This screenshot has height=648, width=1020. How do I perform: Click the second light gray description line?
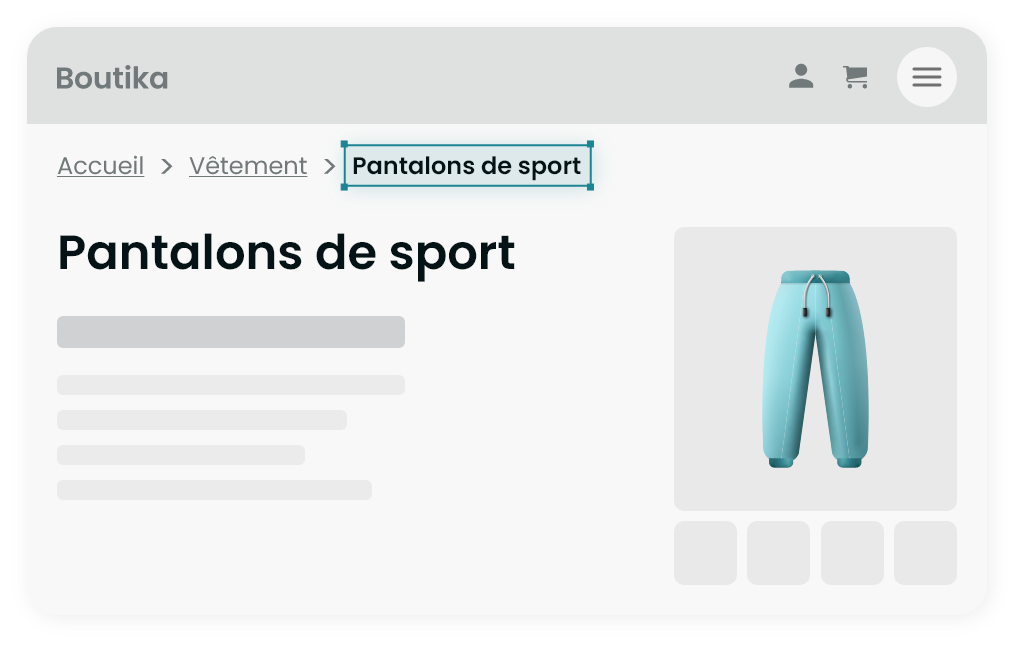[202, 420]
